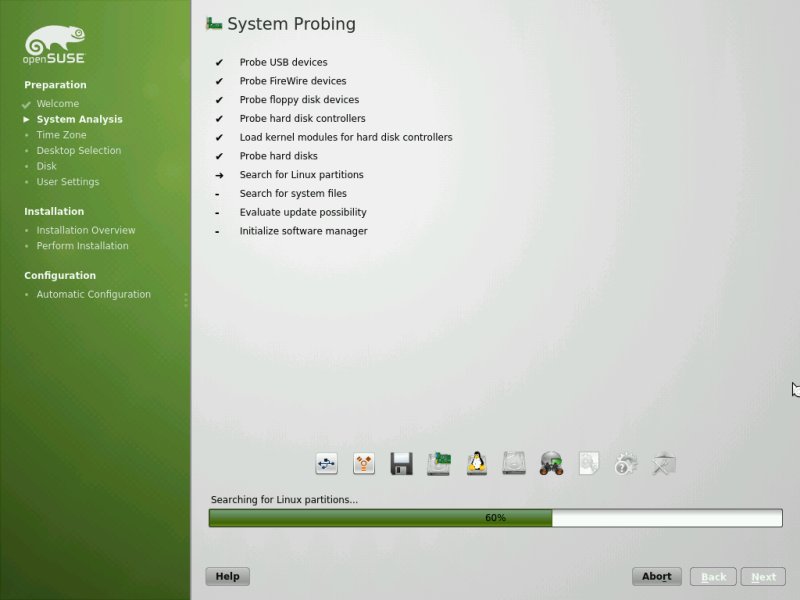Viewport: 800px width, 600px height.
Task: Click 'Initialize software manager' text
Action: point(304,231)
